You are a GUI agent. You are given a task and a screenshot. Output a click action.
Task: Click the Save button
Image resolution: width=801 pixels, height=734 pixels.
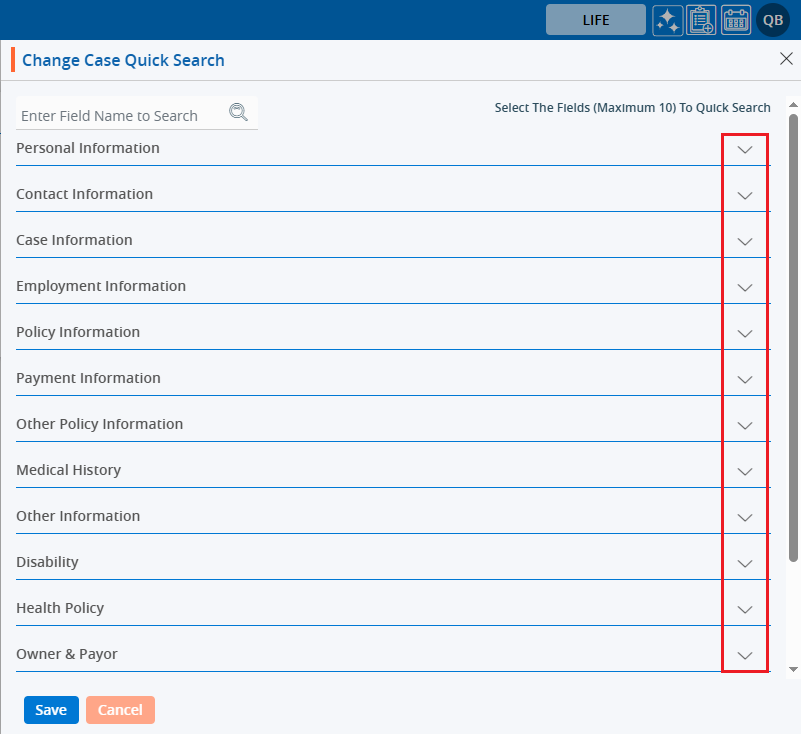click(x=51, y=710)
